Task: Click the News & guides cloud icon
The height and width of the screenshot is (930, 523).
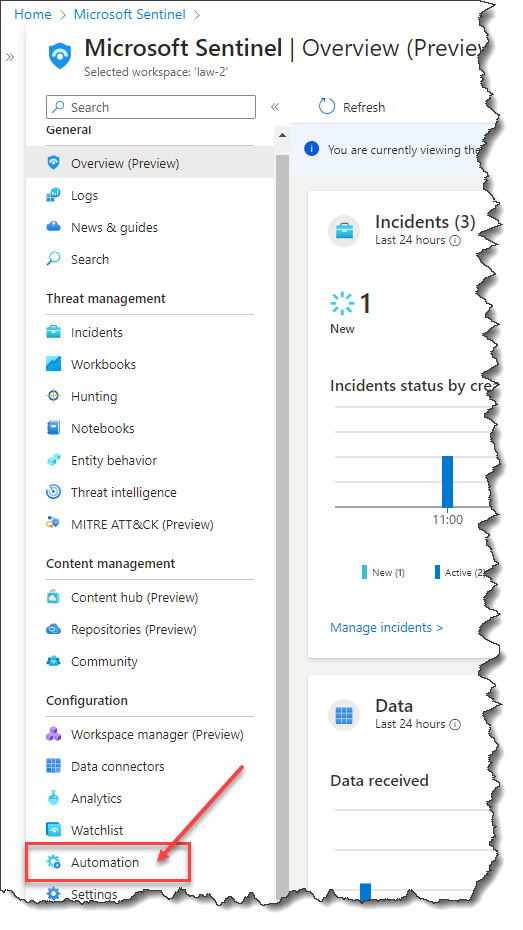Action: click(53, 227)
